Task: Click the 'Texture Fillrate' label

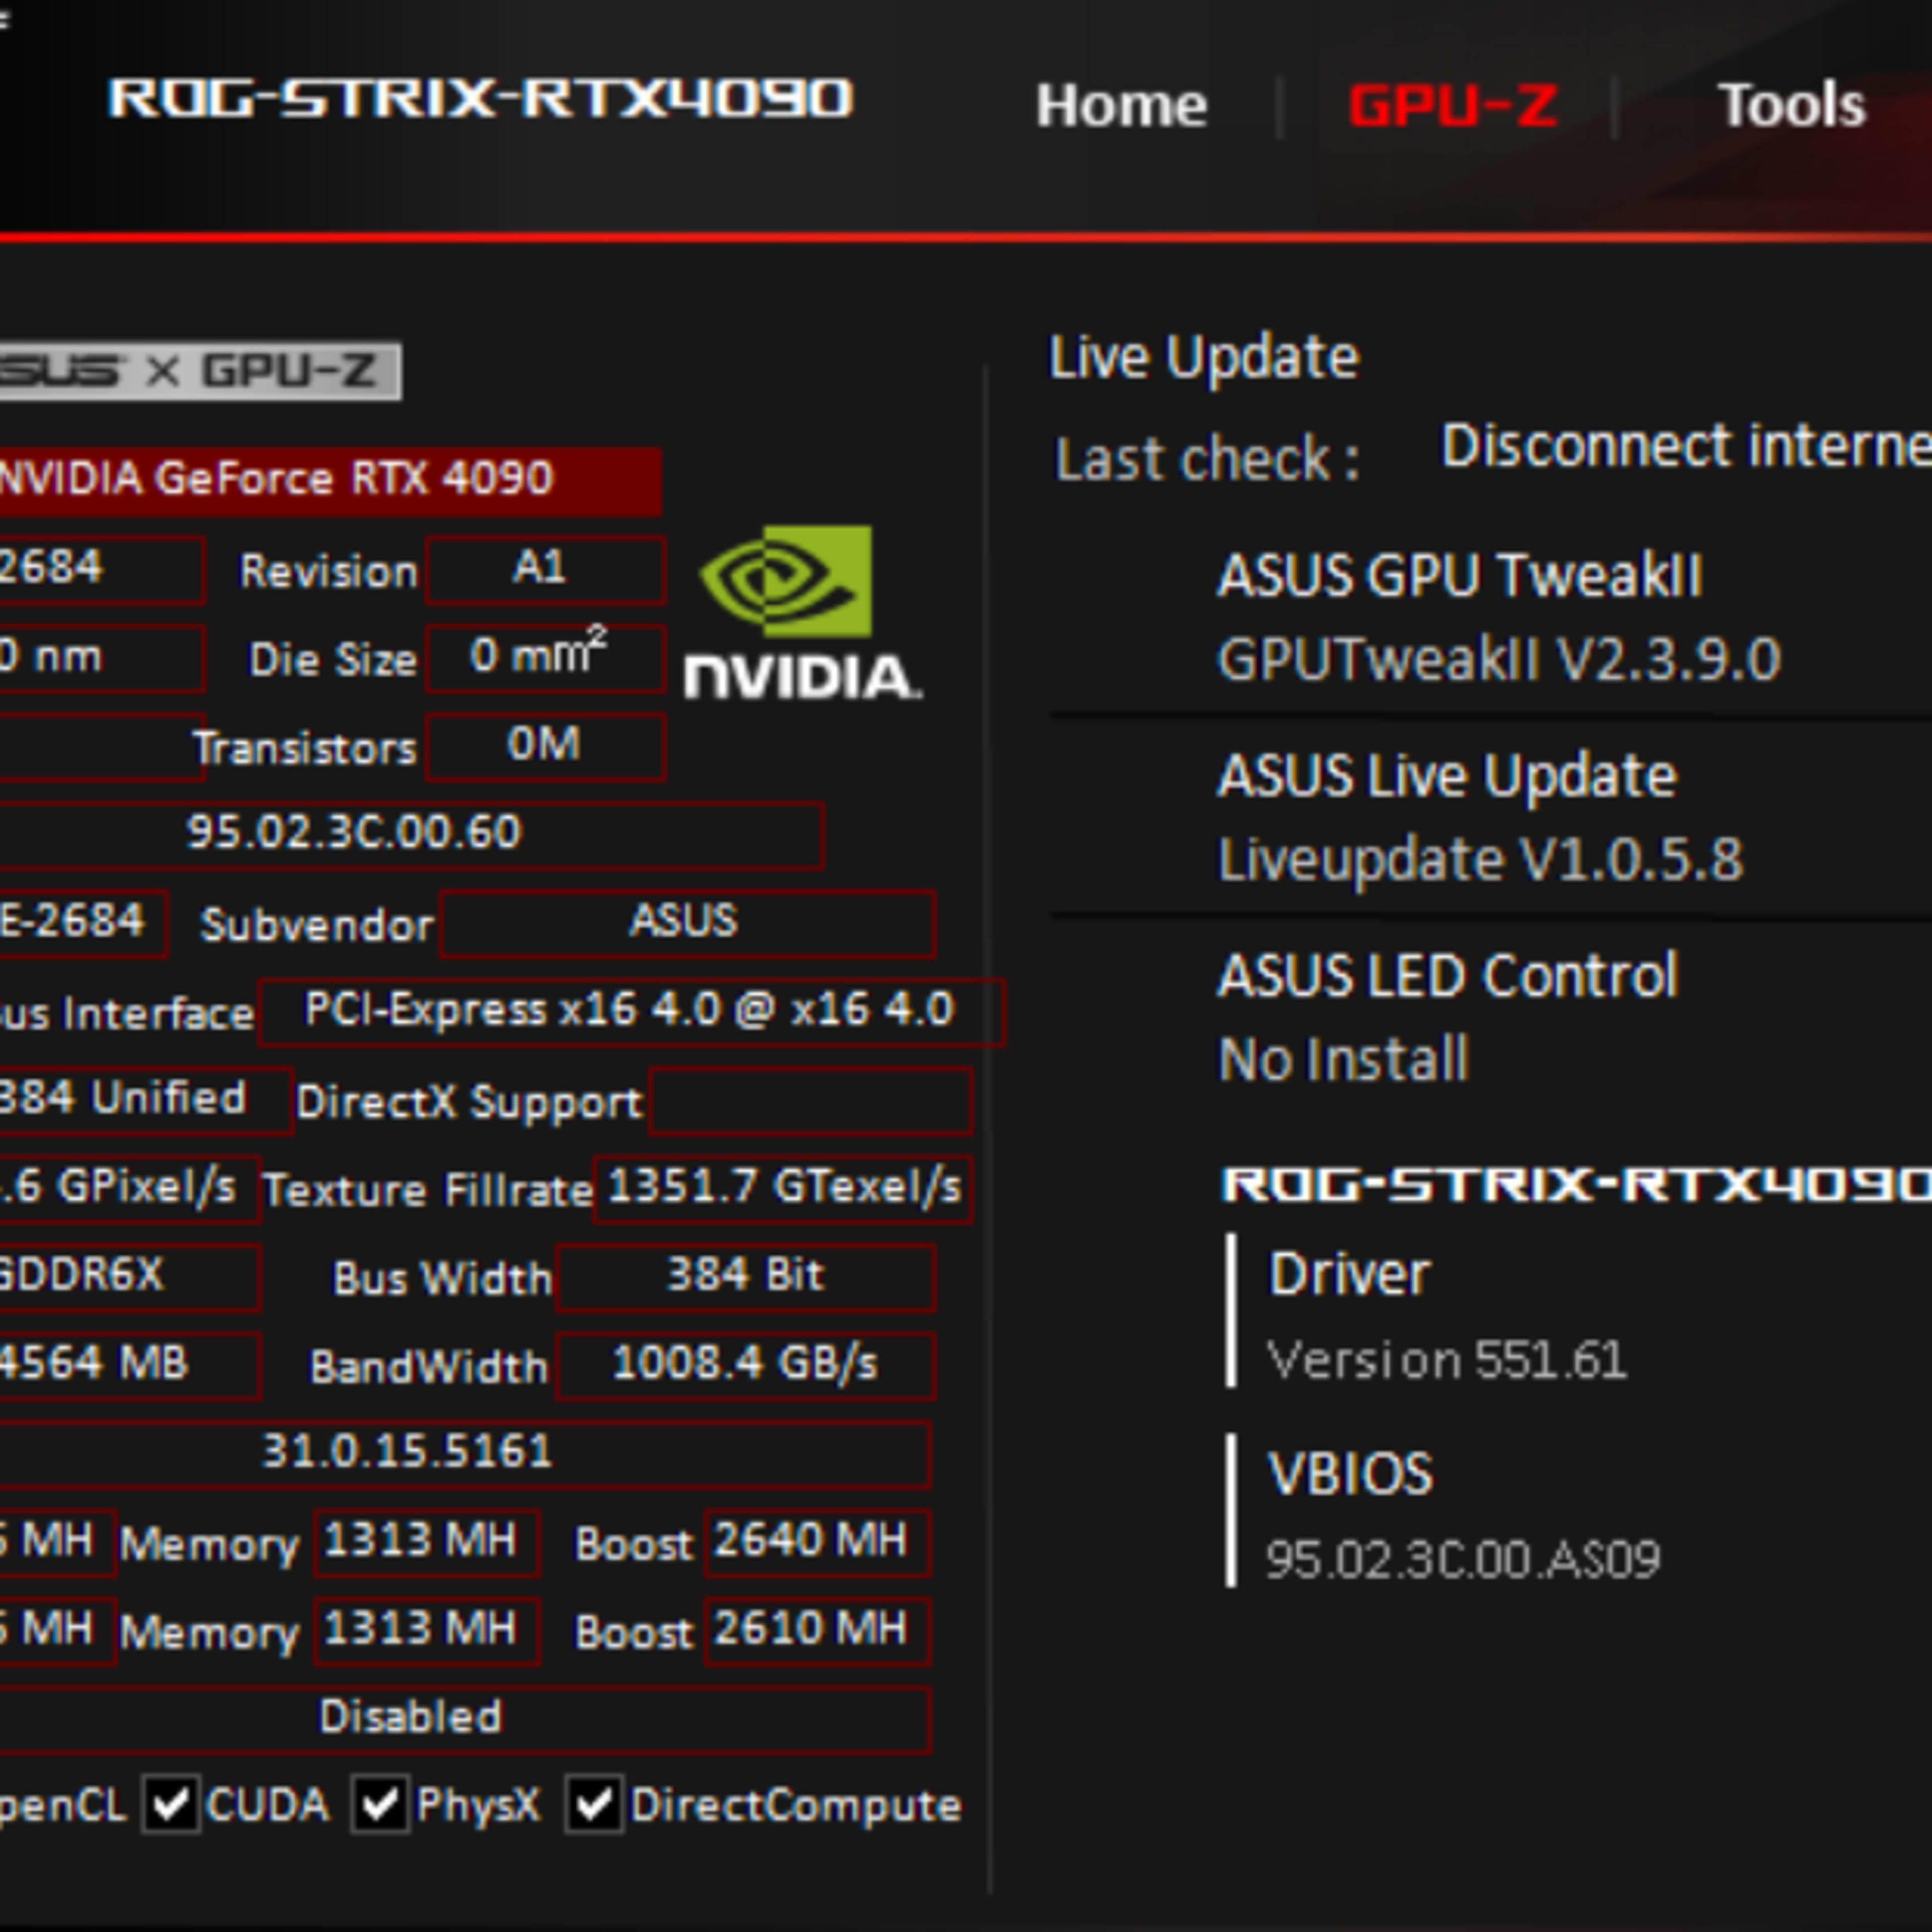Action: coord(428,1190)
